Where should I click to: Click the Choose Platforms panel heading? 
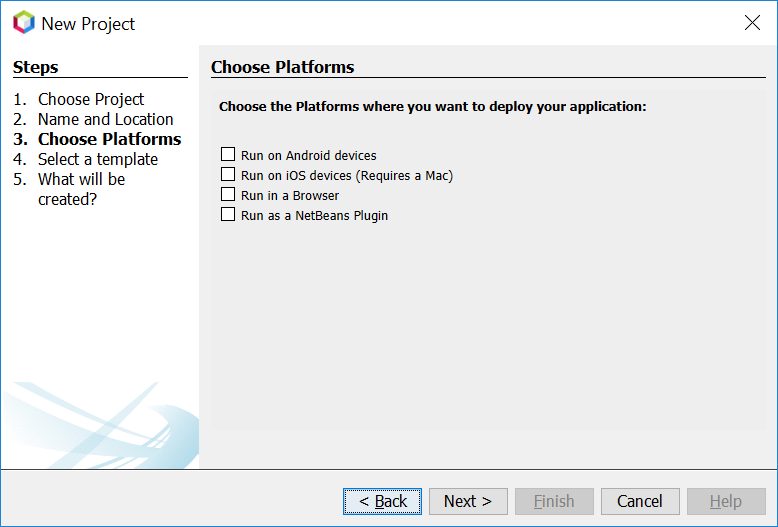coord(283,67)
